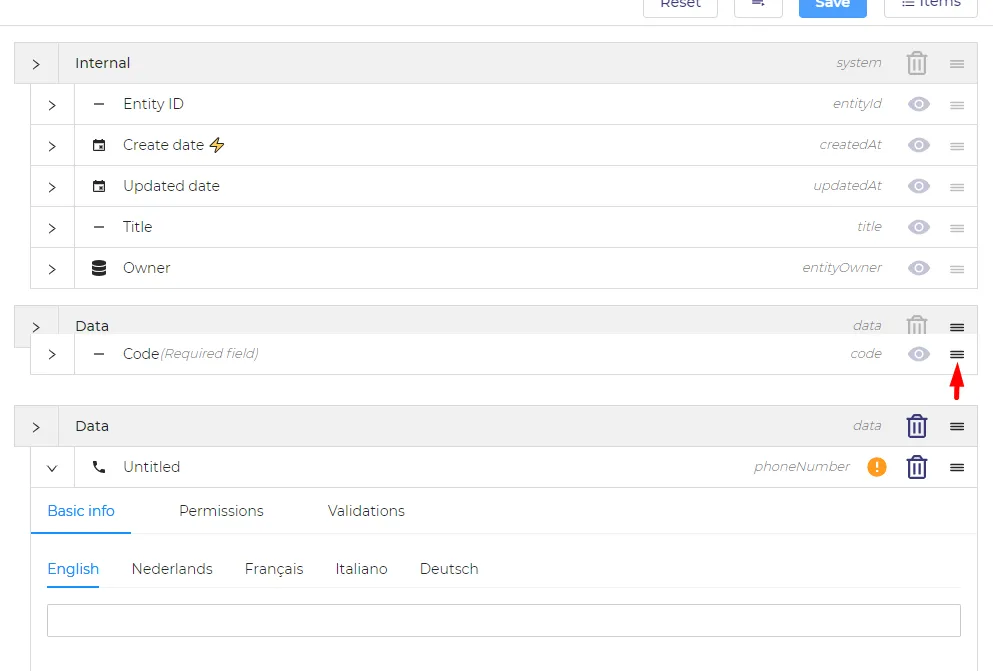
Task: Click the 'updatedAt' key text
Action: [847, 186]
